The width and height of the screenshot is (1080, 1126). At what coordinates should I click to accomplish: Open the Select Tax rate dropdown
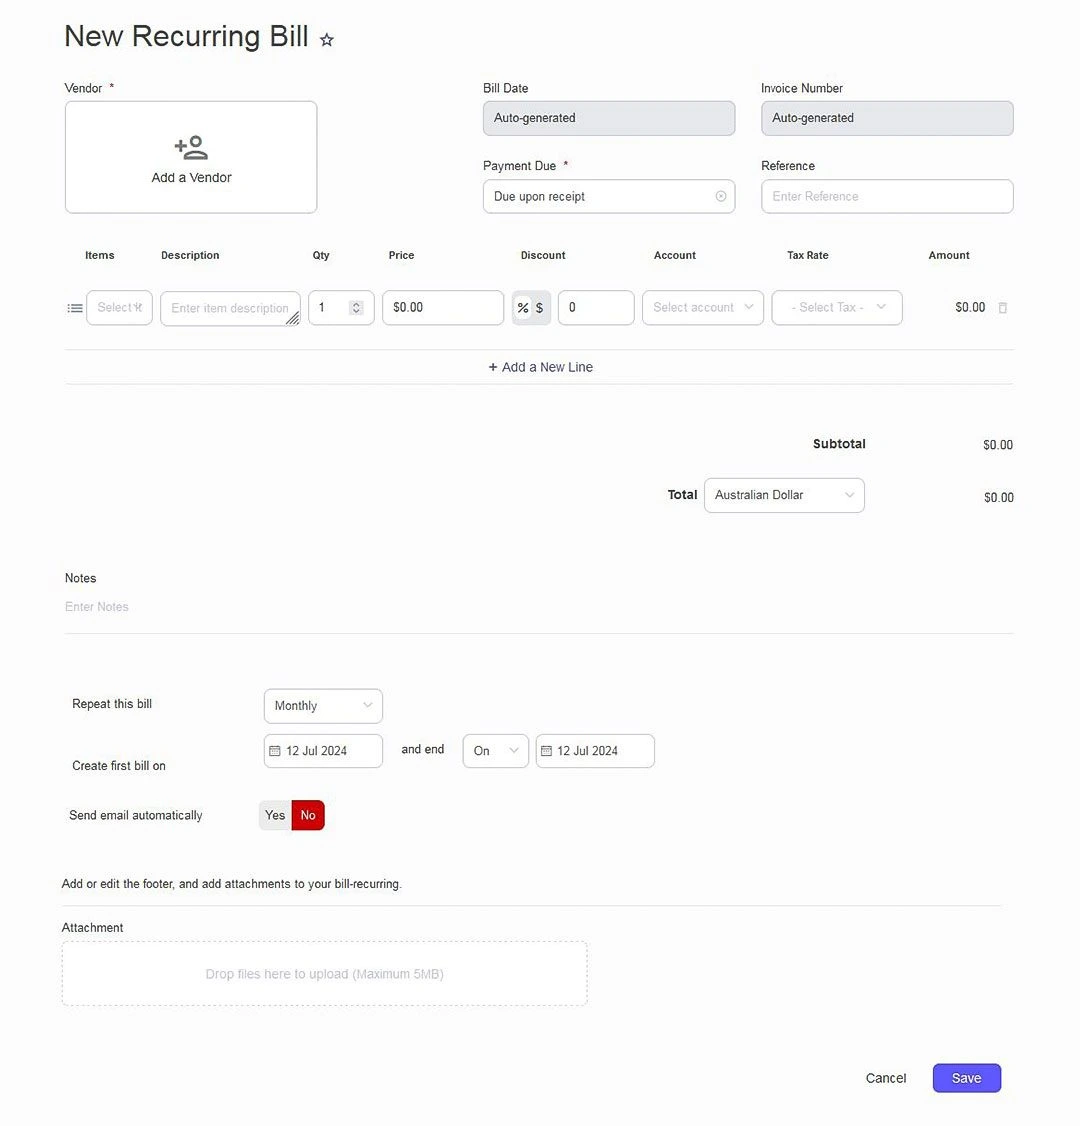point(837,308)
